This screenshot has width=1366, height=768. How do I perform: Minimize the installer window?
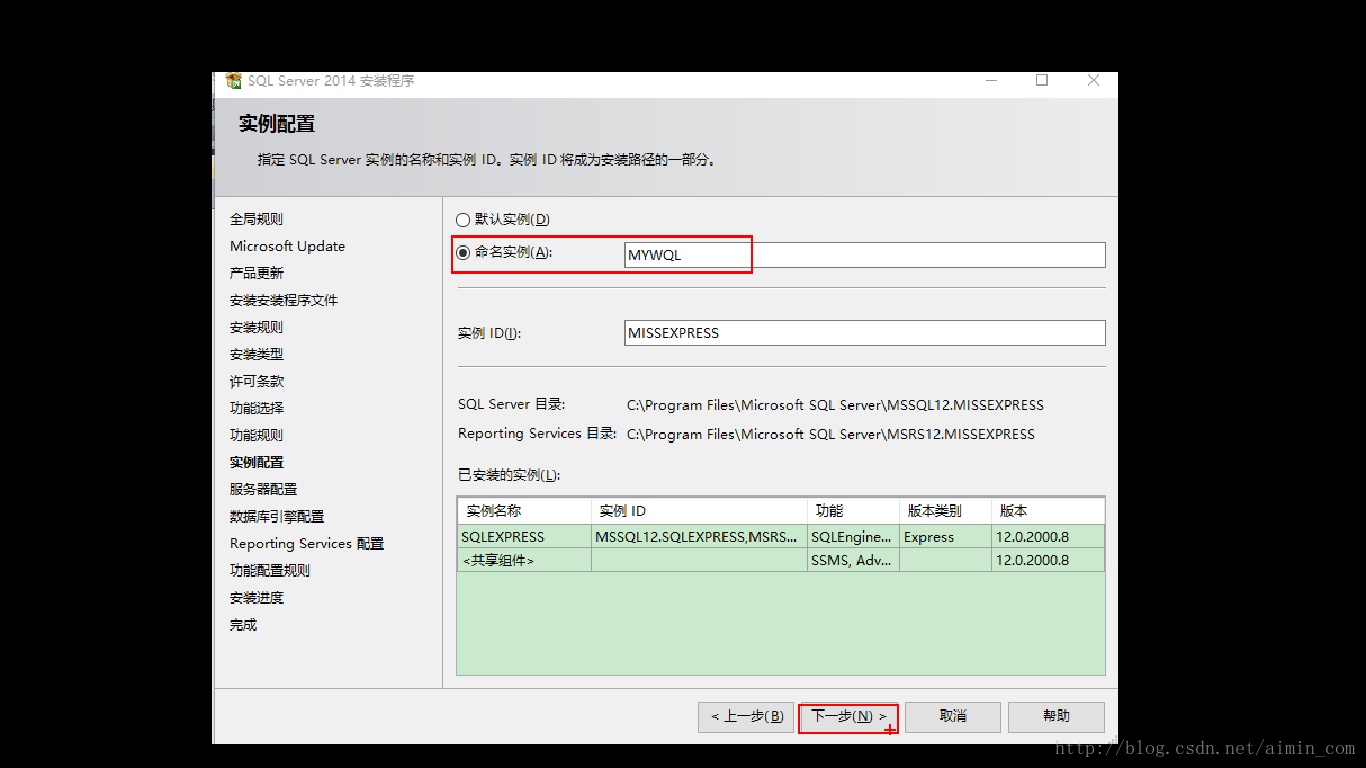click(x=990, y=81)
